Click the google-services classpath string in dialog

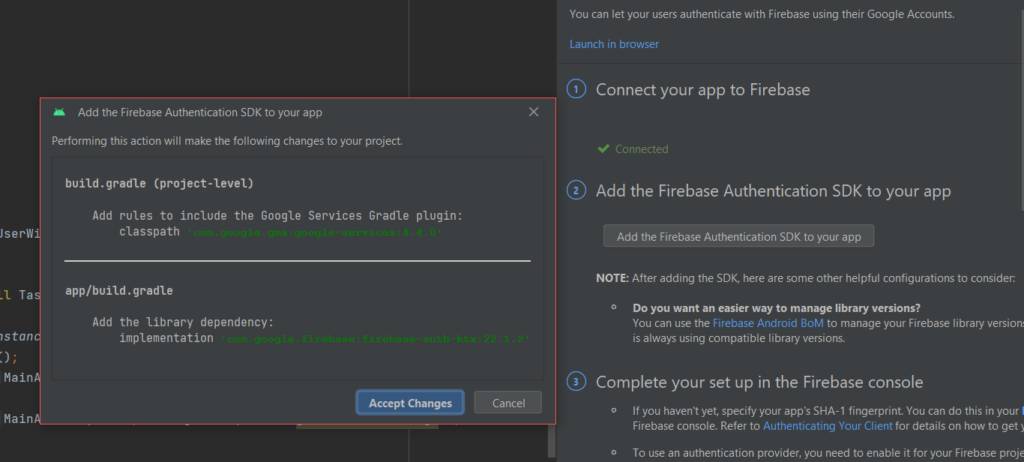(x=312, y=231)
